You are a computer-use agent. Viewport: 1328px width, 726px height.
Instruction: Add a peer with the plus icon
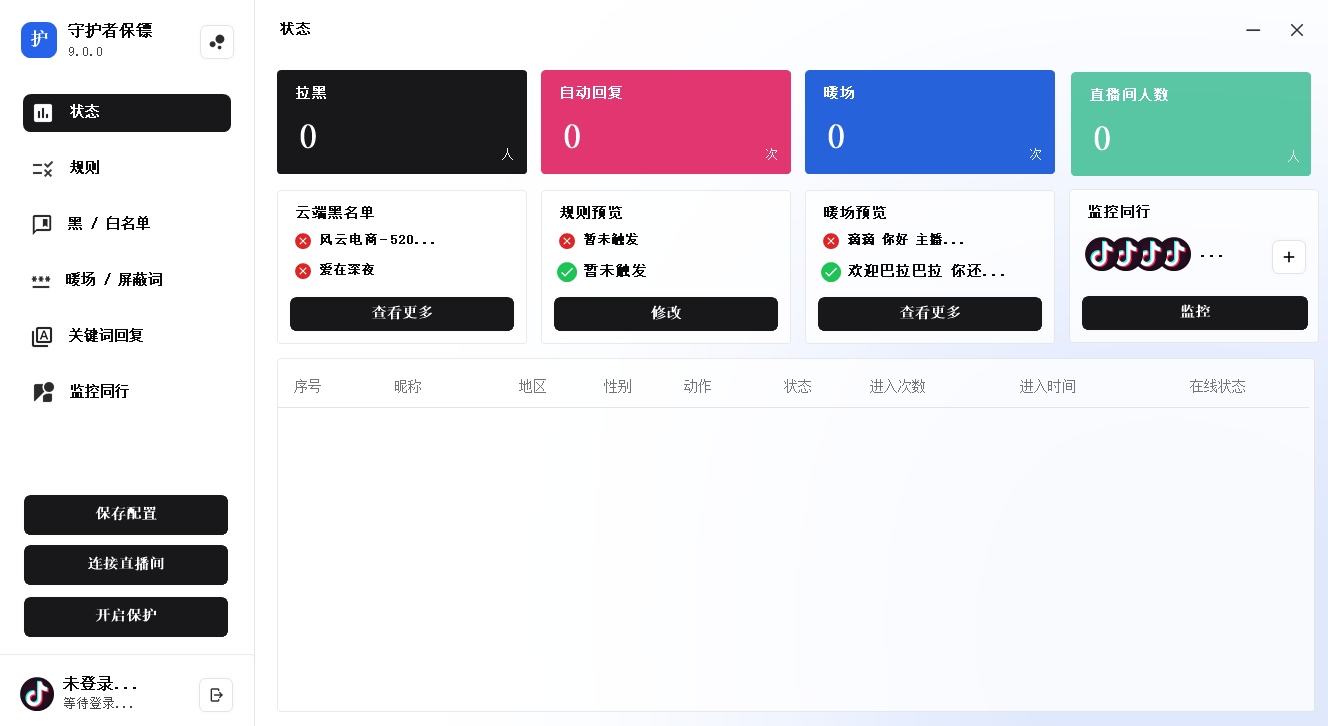(1288, 257)
